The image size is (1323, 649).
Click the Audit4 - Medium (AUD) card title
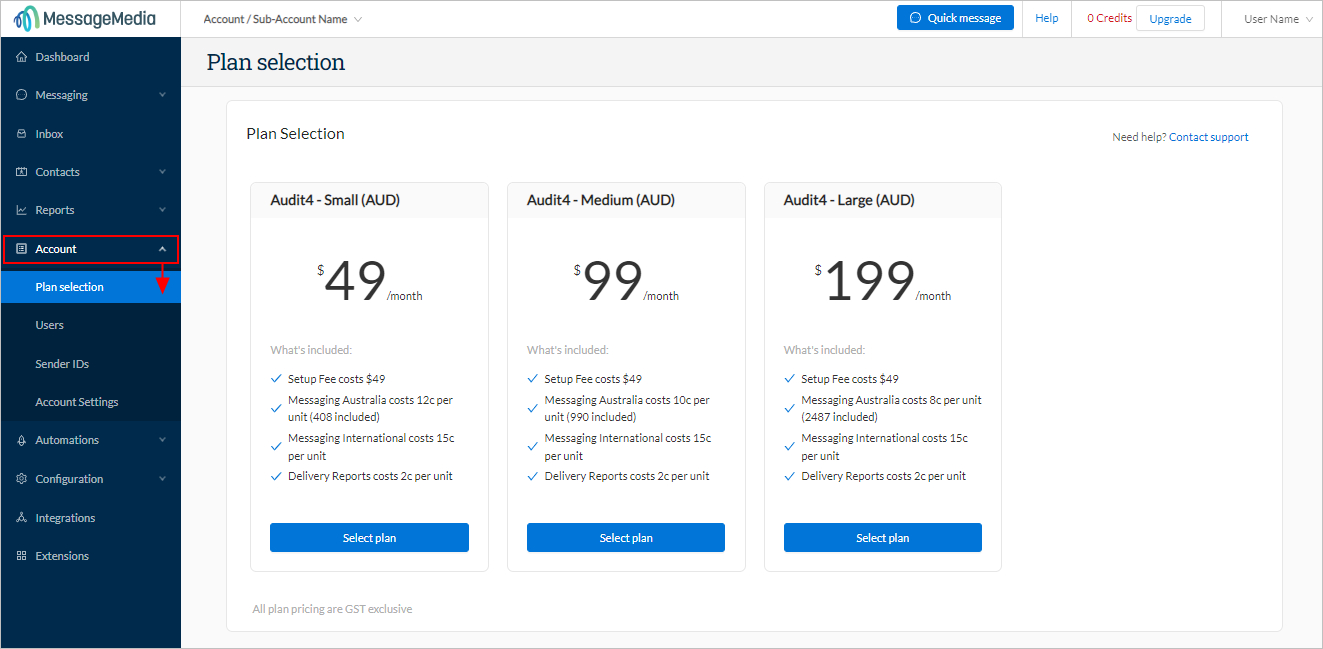coord(601,200)
